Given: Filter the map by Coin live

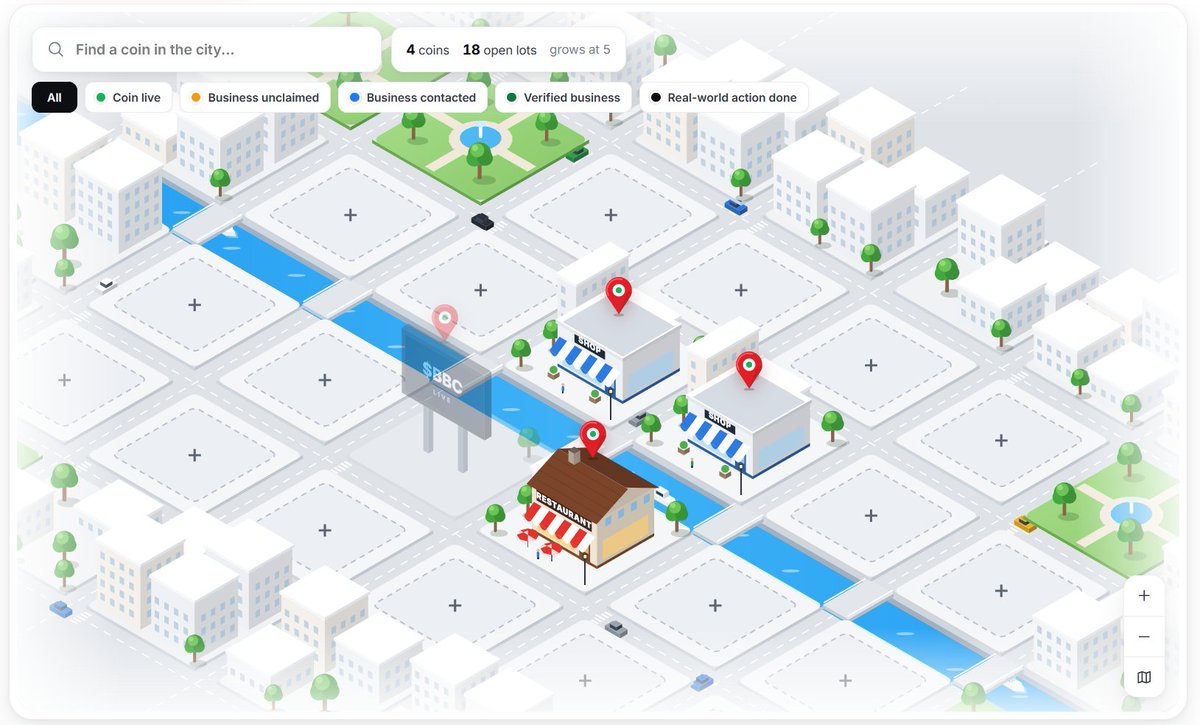Looking at the screenshot, I should pos(128,97).
